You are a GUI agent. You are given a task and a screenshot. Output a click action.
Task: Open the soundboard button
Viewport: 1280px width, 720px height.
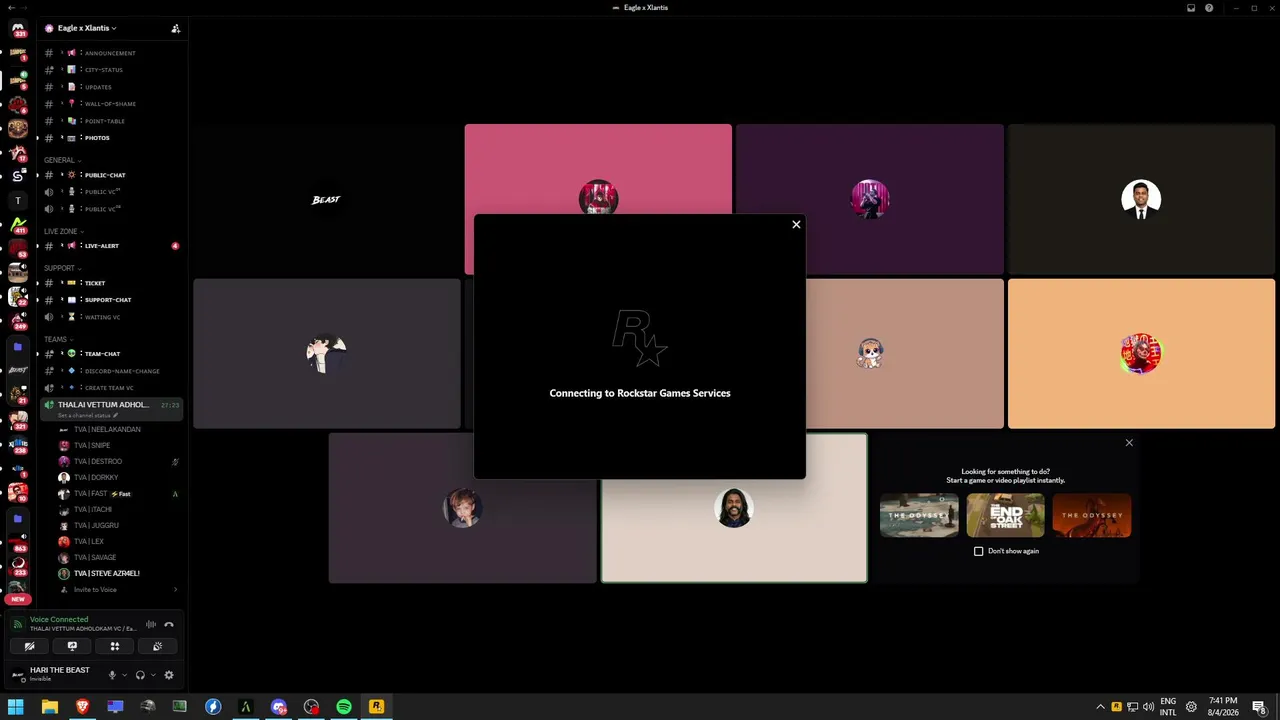[157, 646]
